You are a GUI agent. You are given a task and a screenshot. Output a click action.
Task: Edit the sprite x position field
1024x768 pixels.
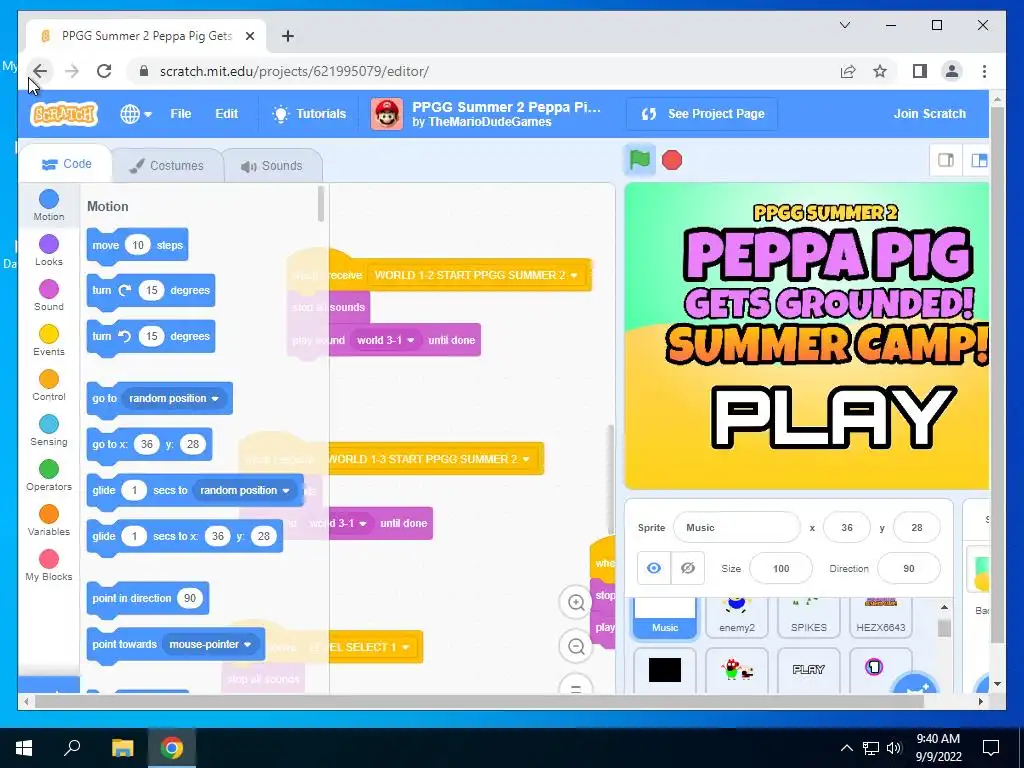point(847,528)
